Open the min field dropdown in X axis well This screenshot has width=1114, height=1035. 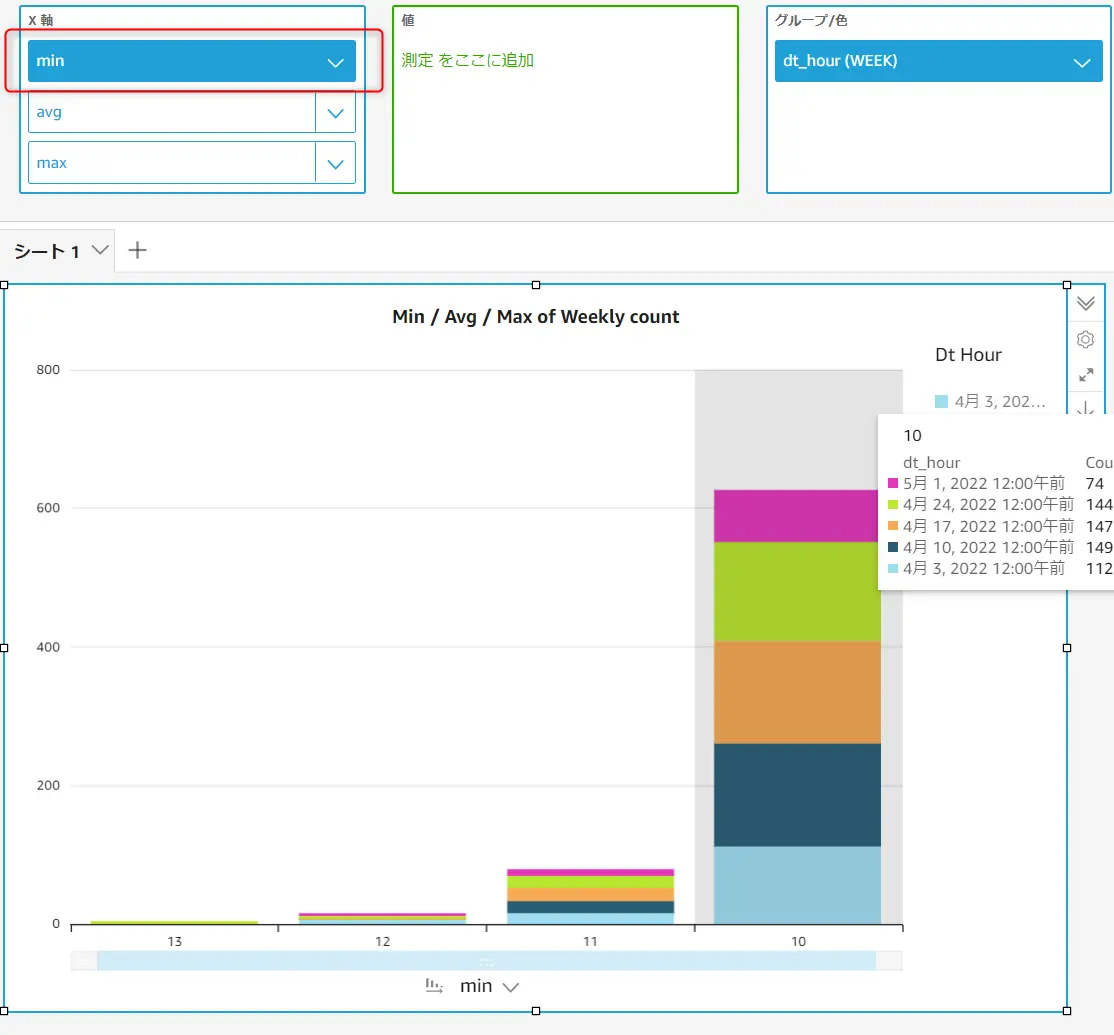tap(335, 62)
